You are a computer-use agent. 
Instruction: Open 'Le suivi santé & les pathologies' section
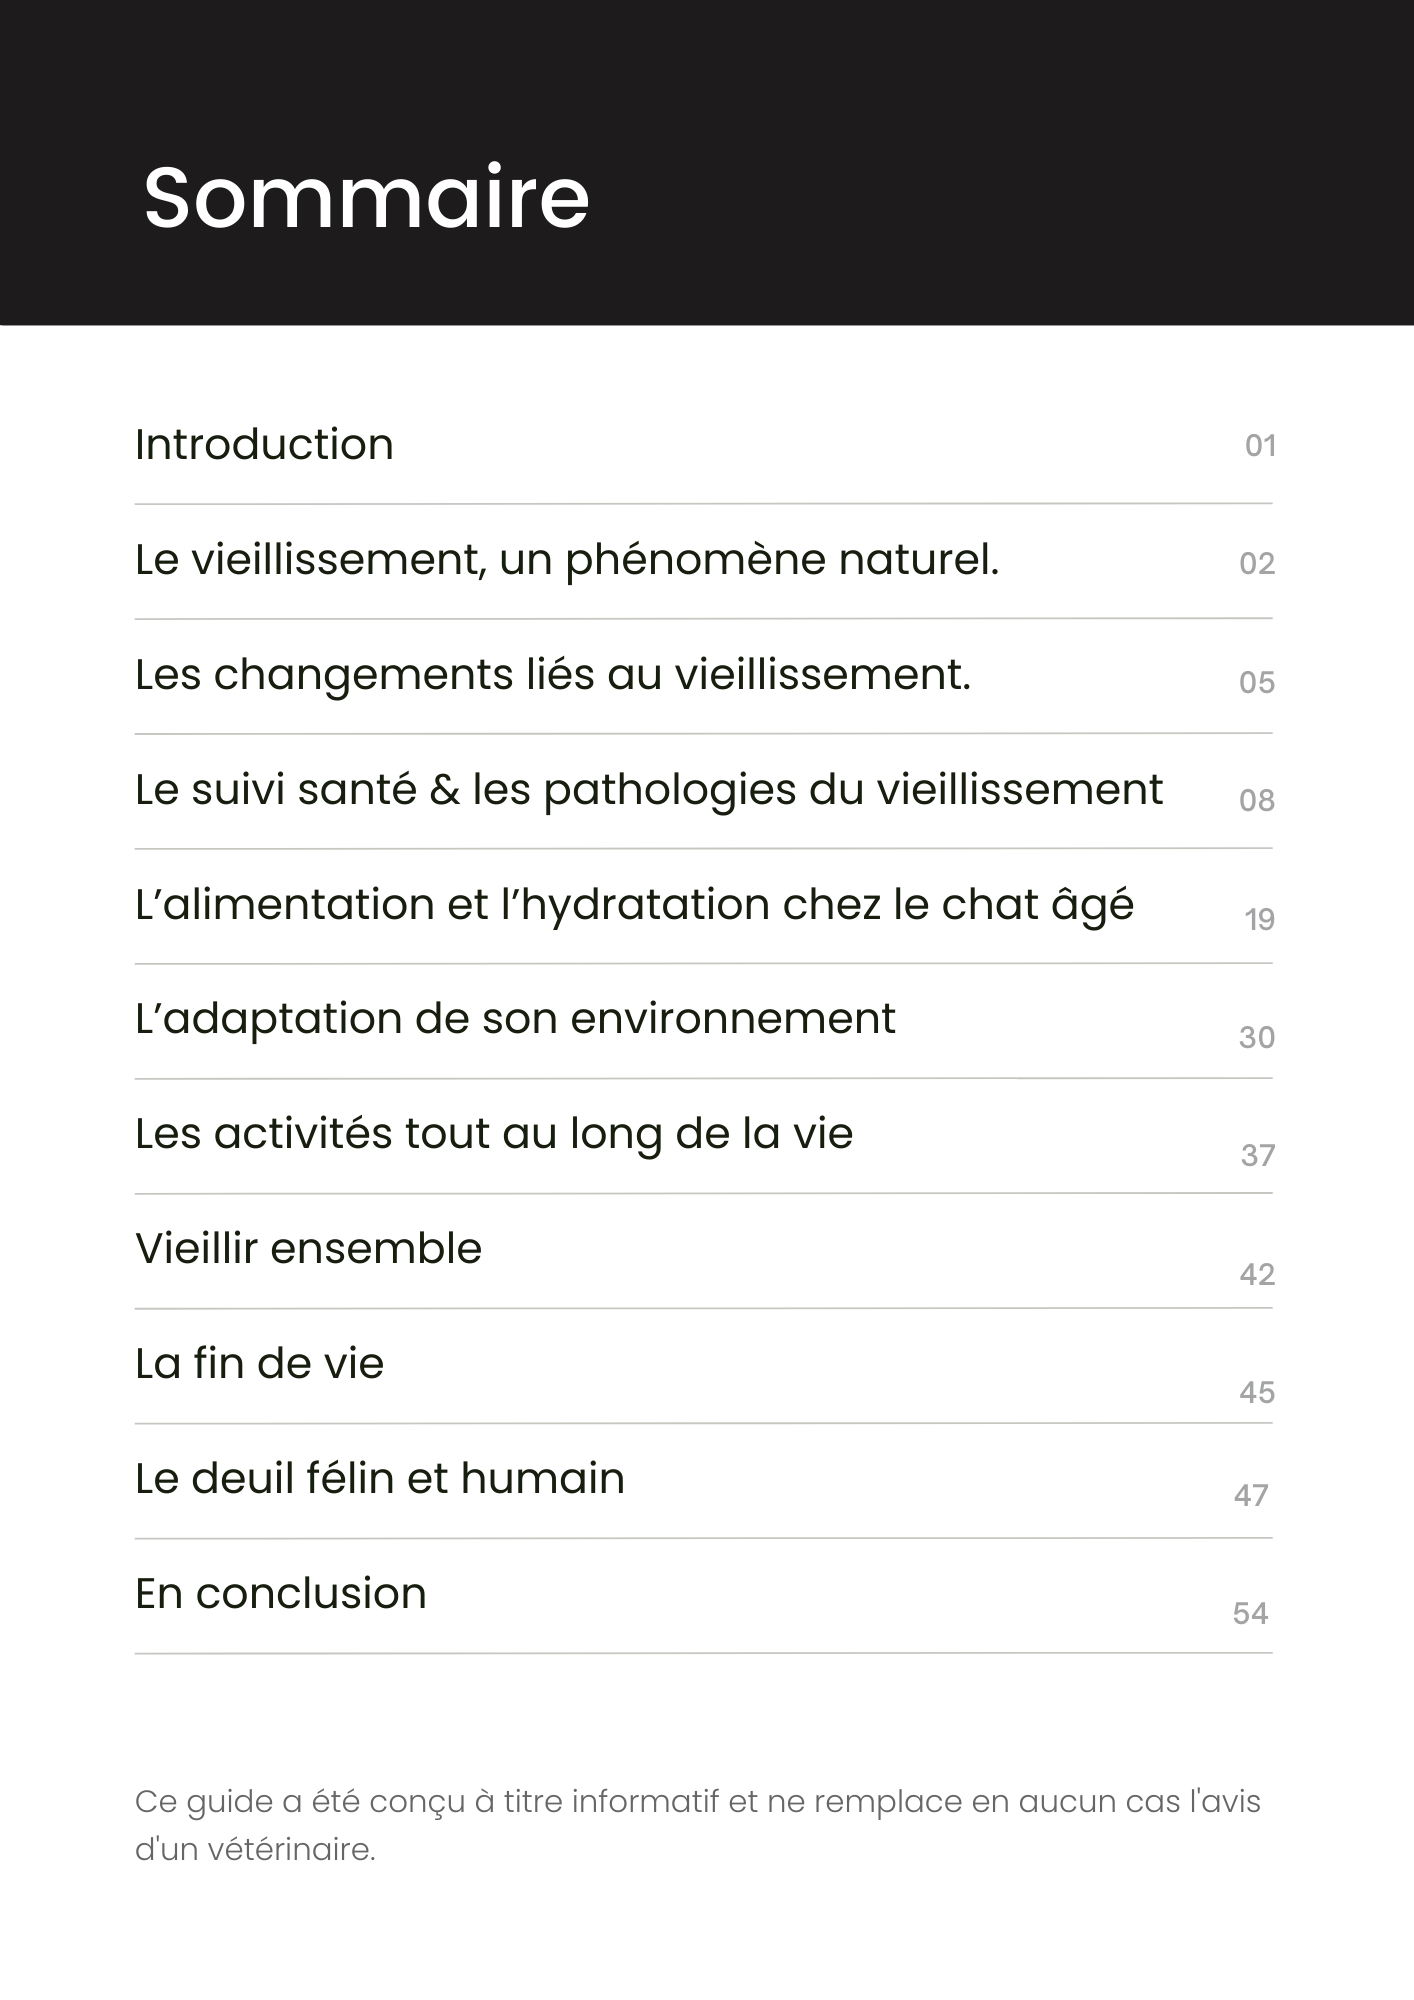[x=649, y=790]
